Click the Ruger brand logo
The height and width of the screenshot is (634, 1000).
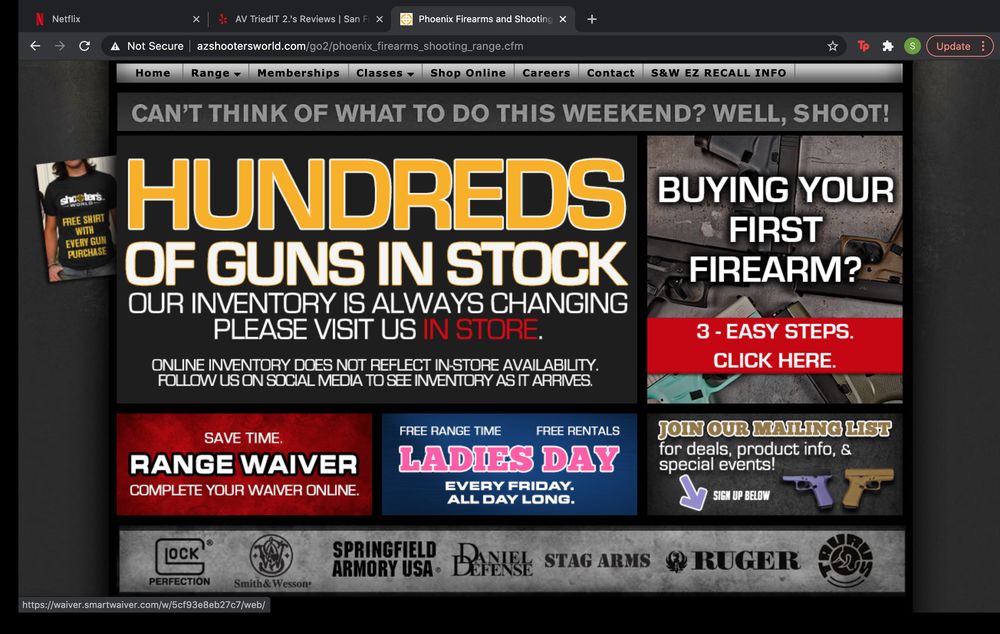point(732,561)
